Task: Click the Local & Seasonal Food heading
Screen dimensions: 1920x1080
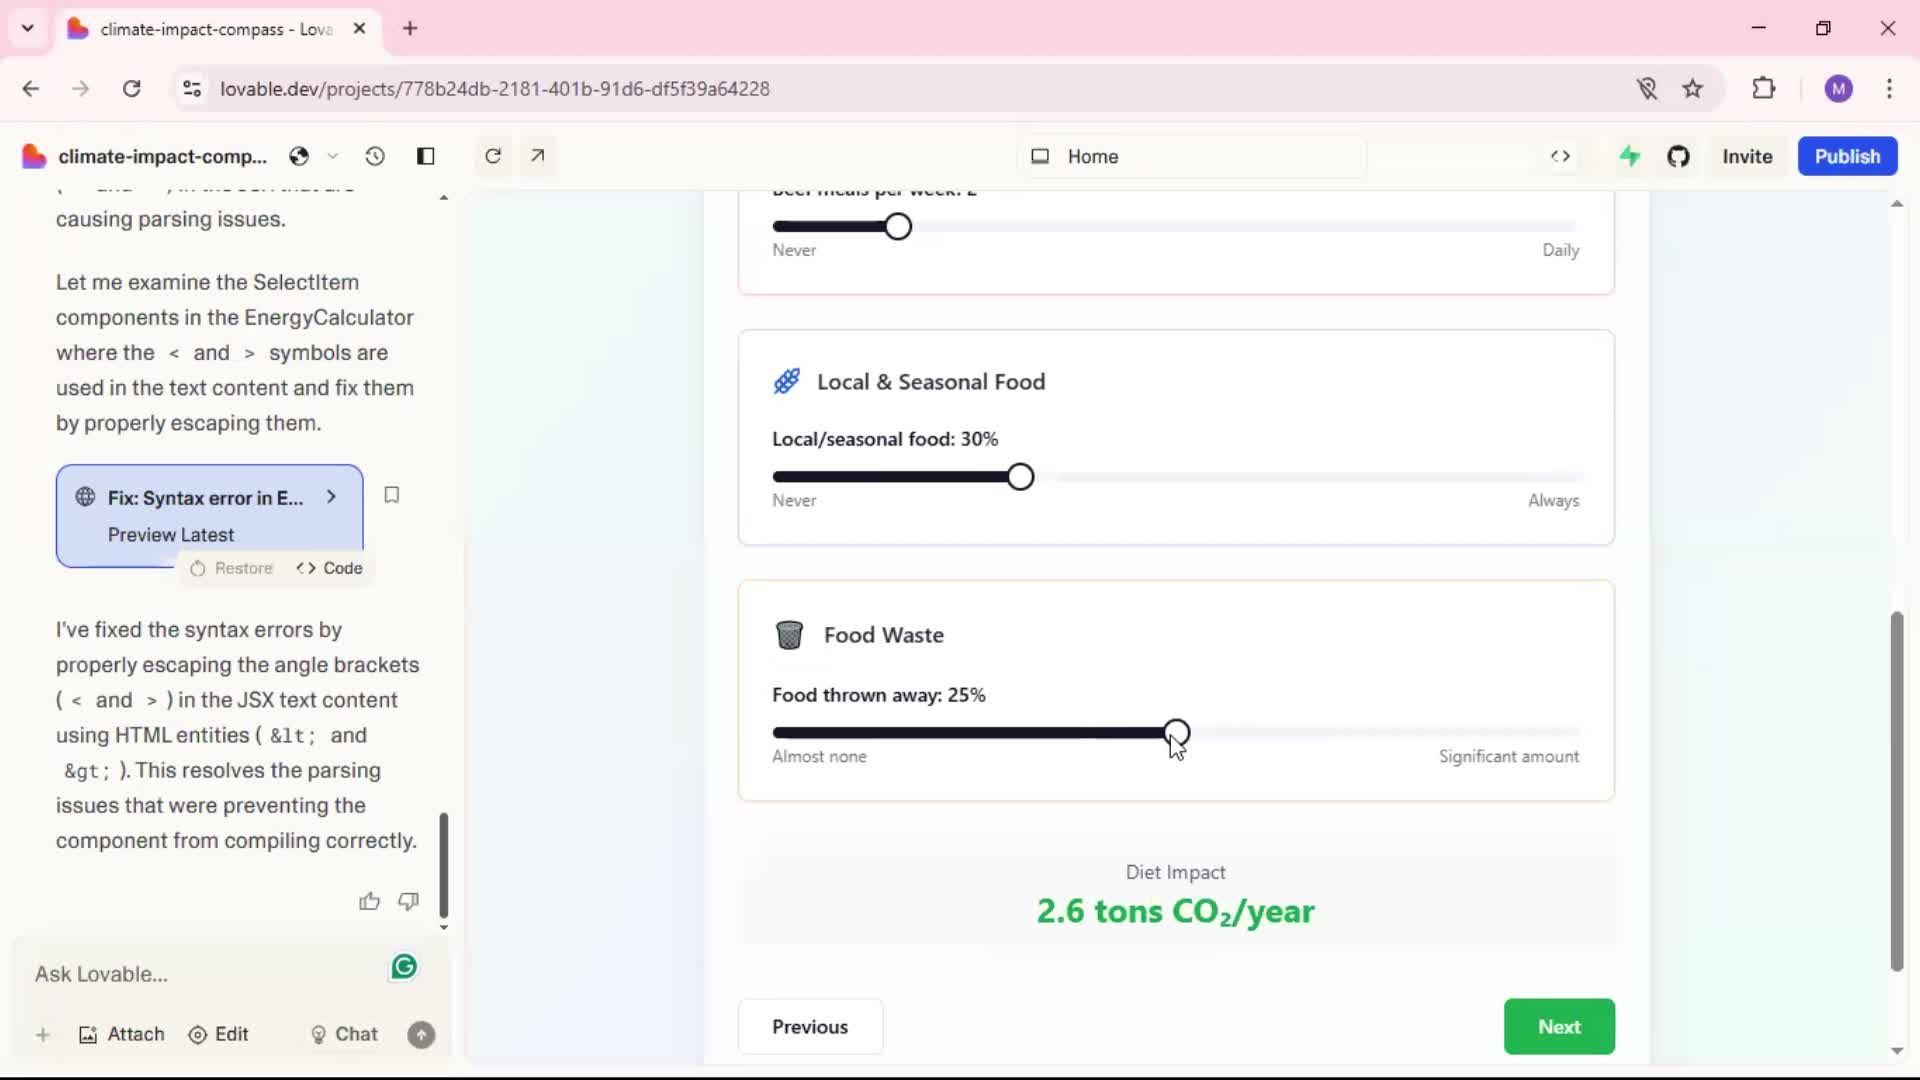Action: pyautogui.click(x=931, y=382)
